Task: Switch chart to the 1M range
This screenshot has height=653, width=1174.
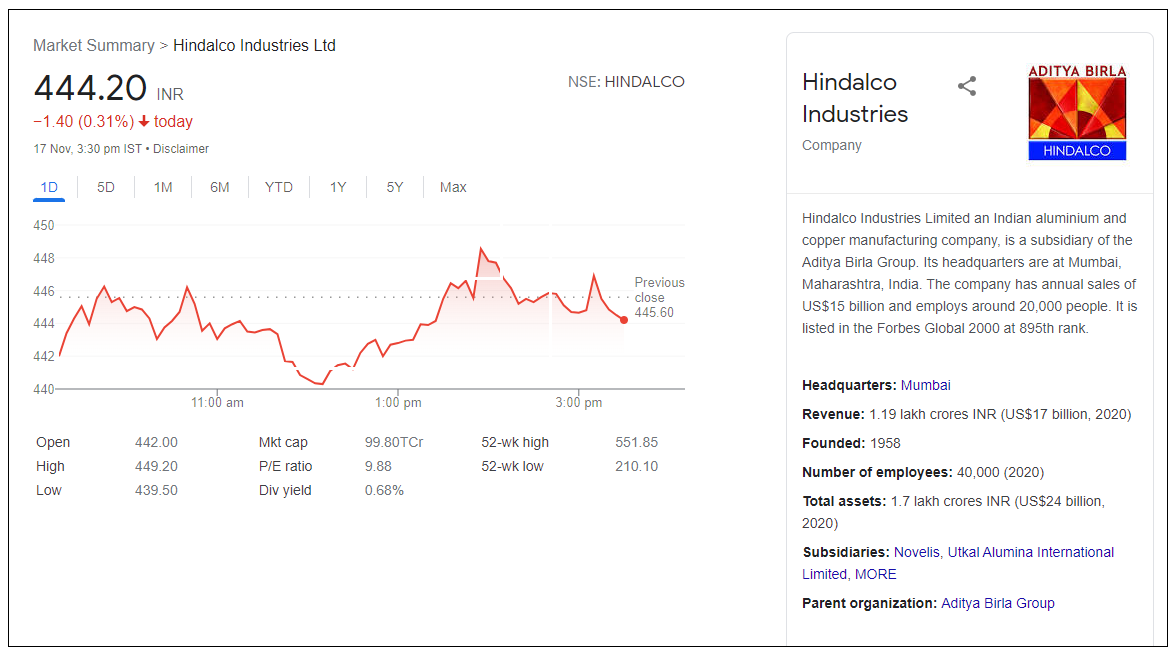Action: (162, 187)
